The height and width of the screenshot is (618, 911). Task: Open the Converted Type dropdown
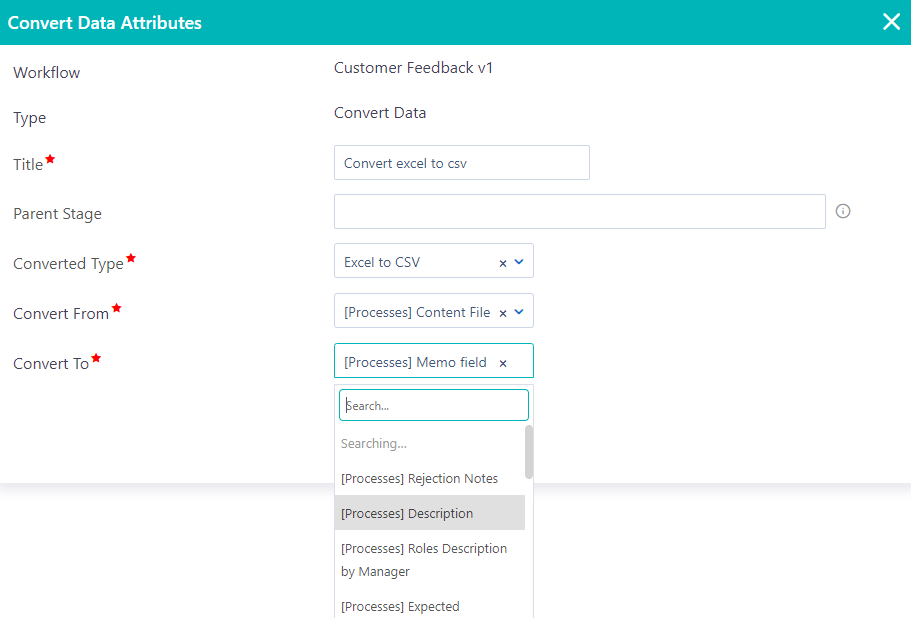click(x=518, y=260)
